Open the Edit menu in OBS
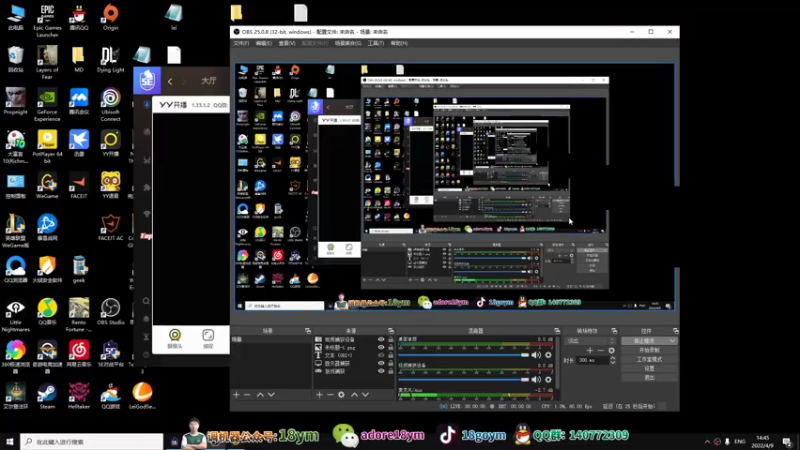Viewport: 800px width, 450px height. 263,43
